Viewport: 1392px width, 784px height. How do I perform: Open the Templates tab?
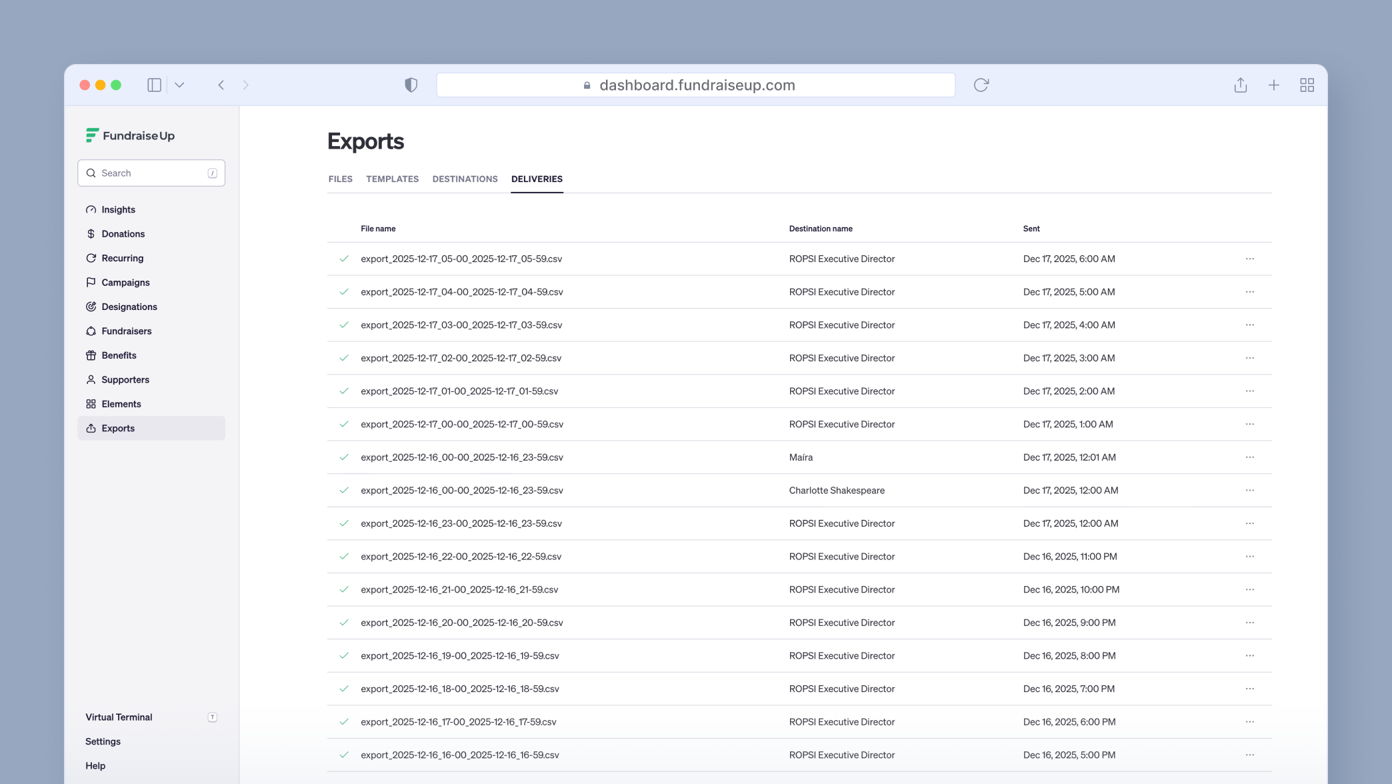(391, 179)
